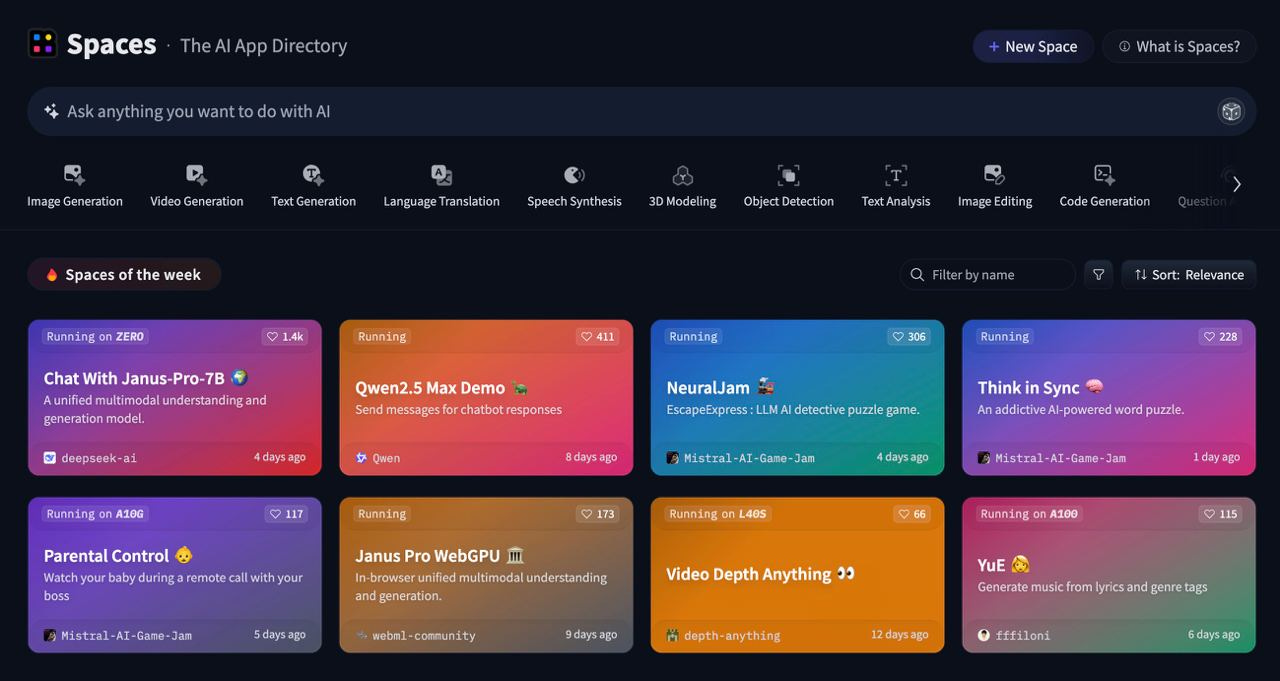Click Running on ZERO status badge
1280x681 pixels.
click(95, 336)
